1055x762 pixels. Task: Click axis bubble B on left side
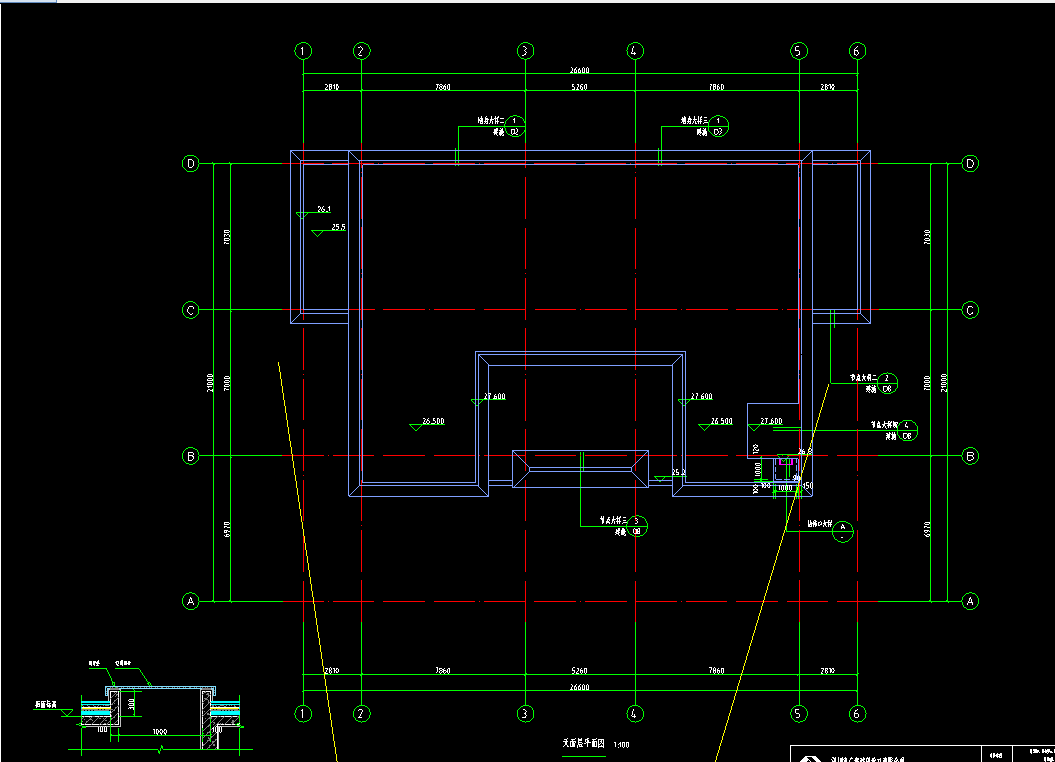[190, 456]
